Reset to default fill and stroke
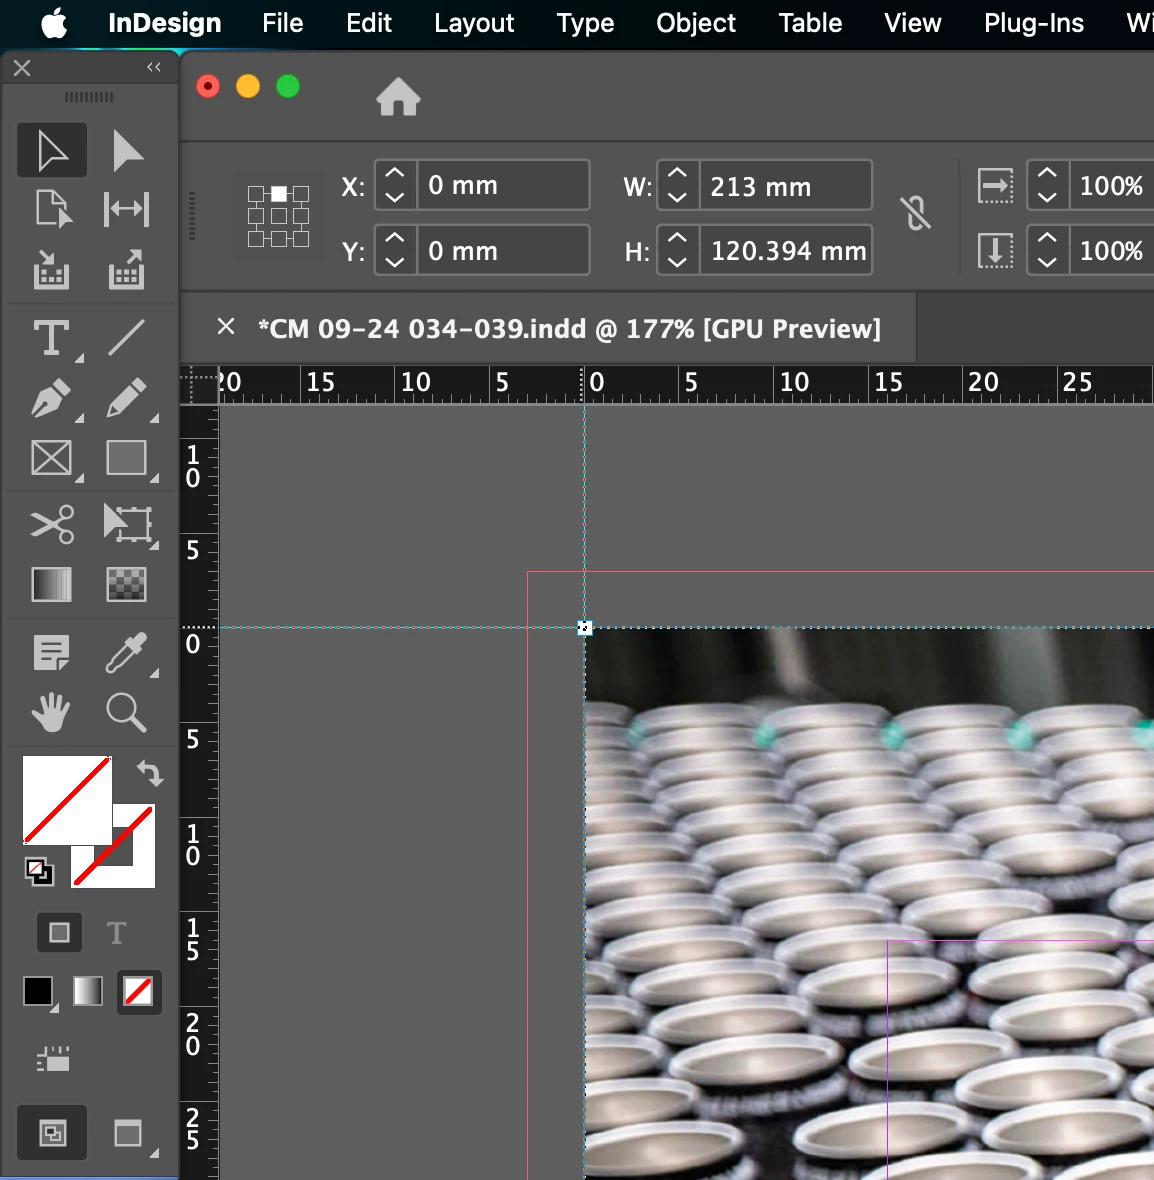1154x1180 pixels. (39, 872)
